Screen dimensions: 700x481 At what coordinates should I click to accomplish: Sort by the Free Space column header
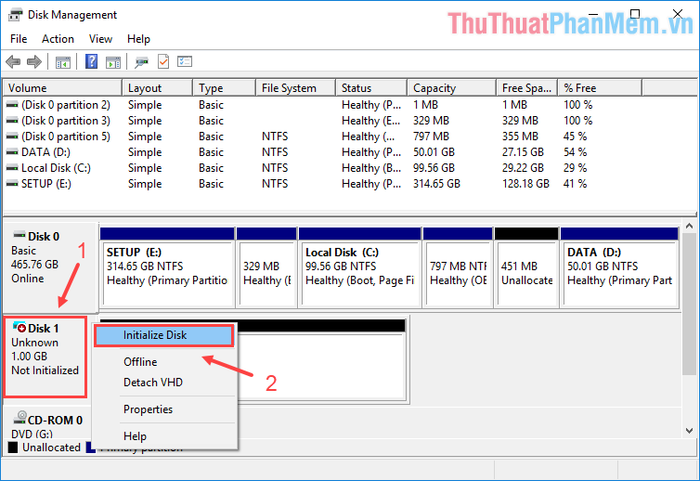pos(527,88)
